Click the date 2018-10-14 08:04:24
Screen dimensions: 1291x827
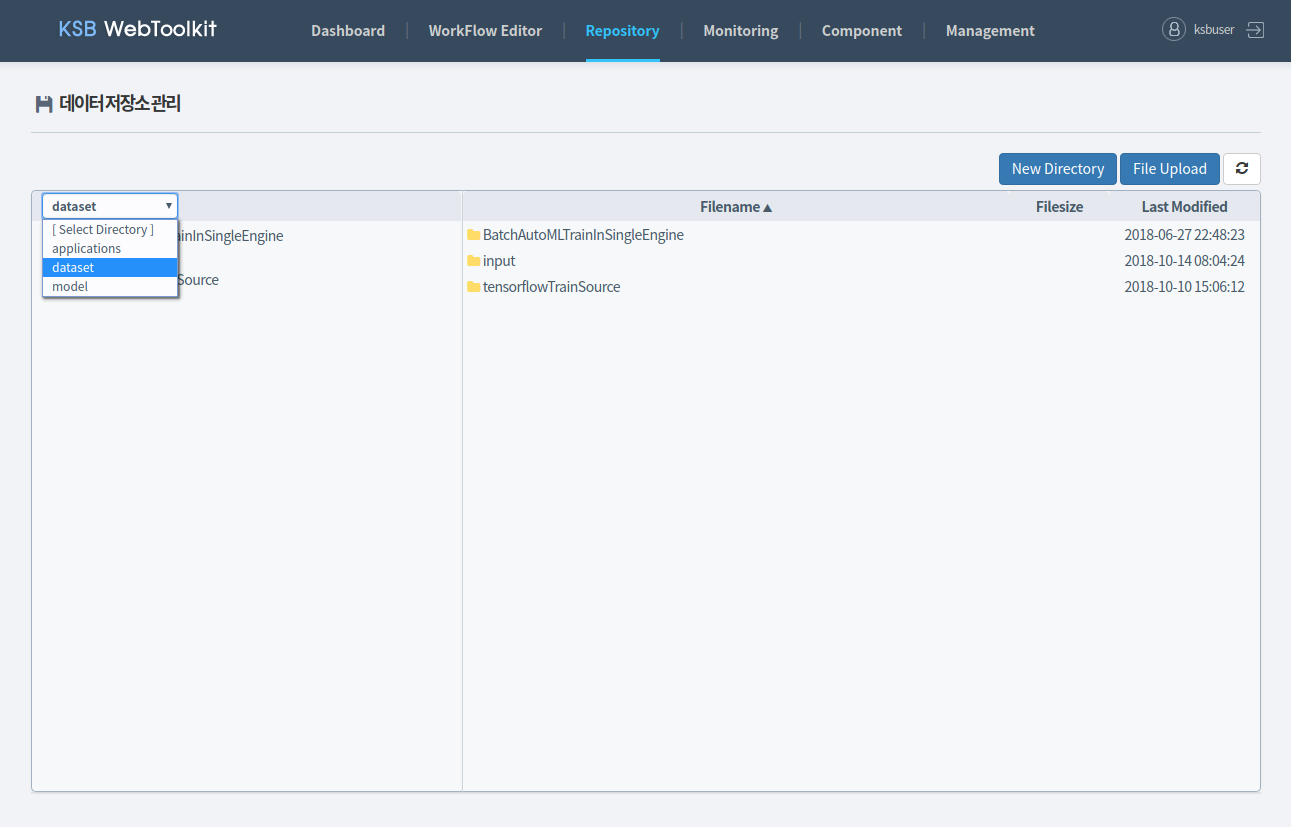click(x=1184, y=261)
